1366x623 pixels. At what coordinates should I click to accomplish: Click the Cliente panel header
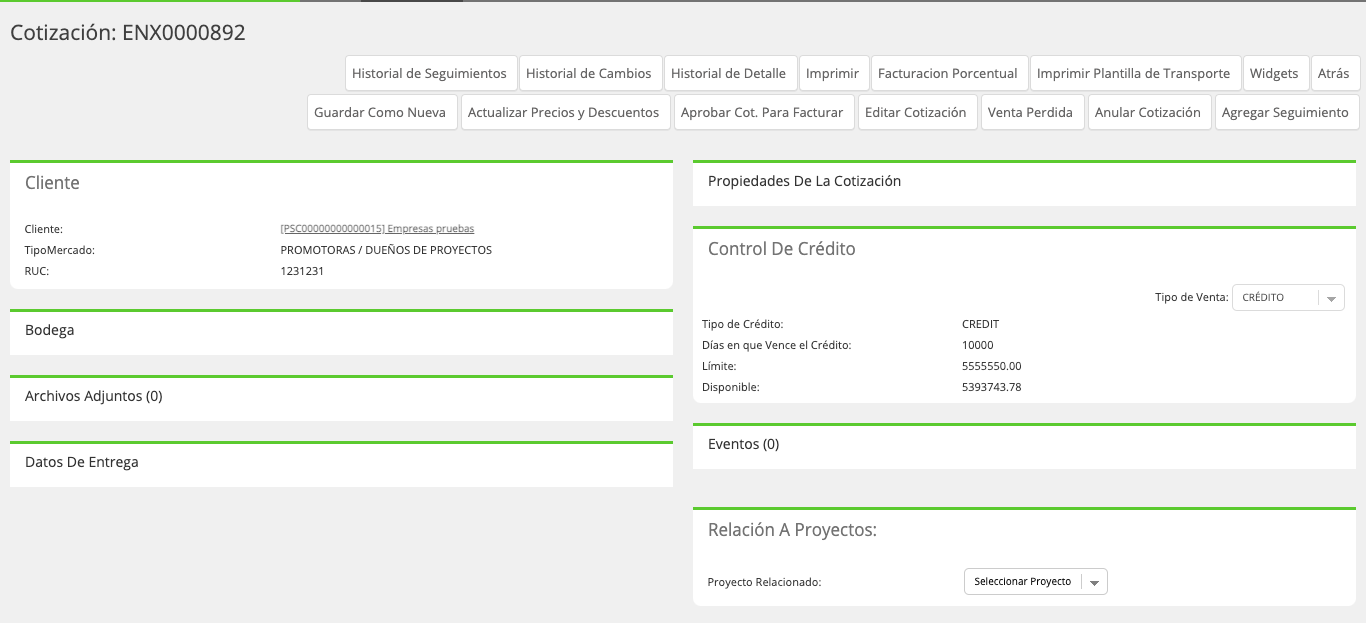click(52, 183)
